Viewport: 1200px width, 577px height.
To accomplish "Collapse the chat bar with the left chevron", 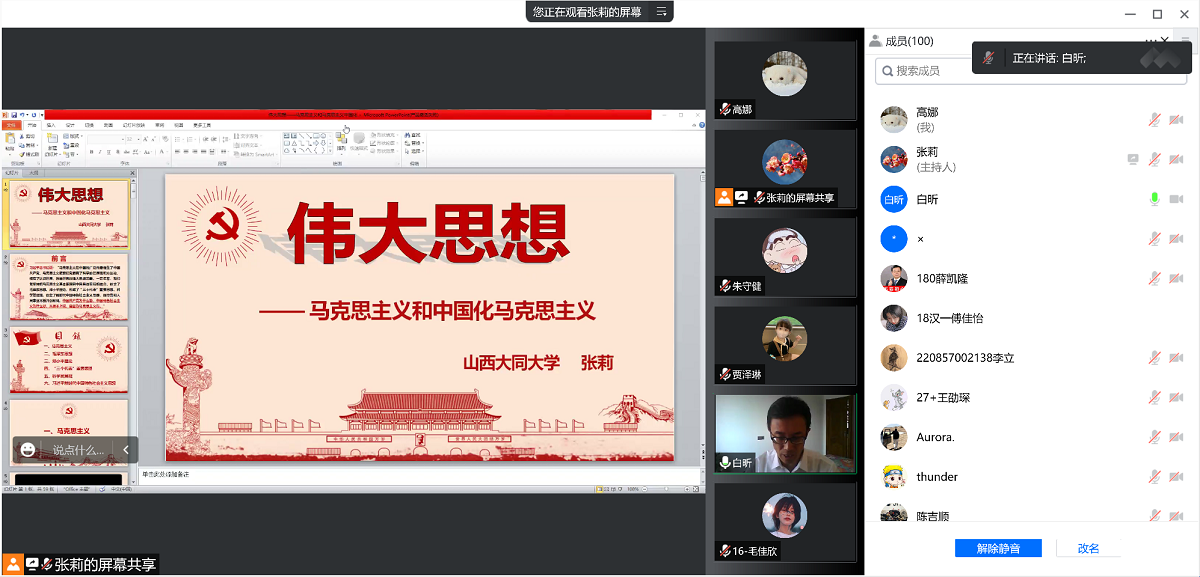I will coord(127,450).
